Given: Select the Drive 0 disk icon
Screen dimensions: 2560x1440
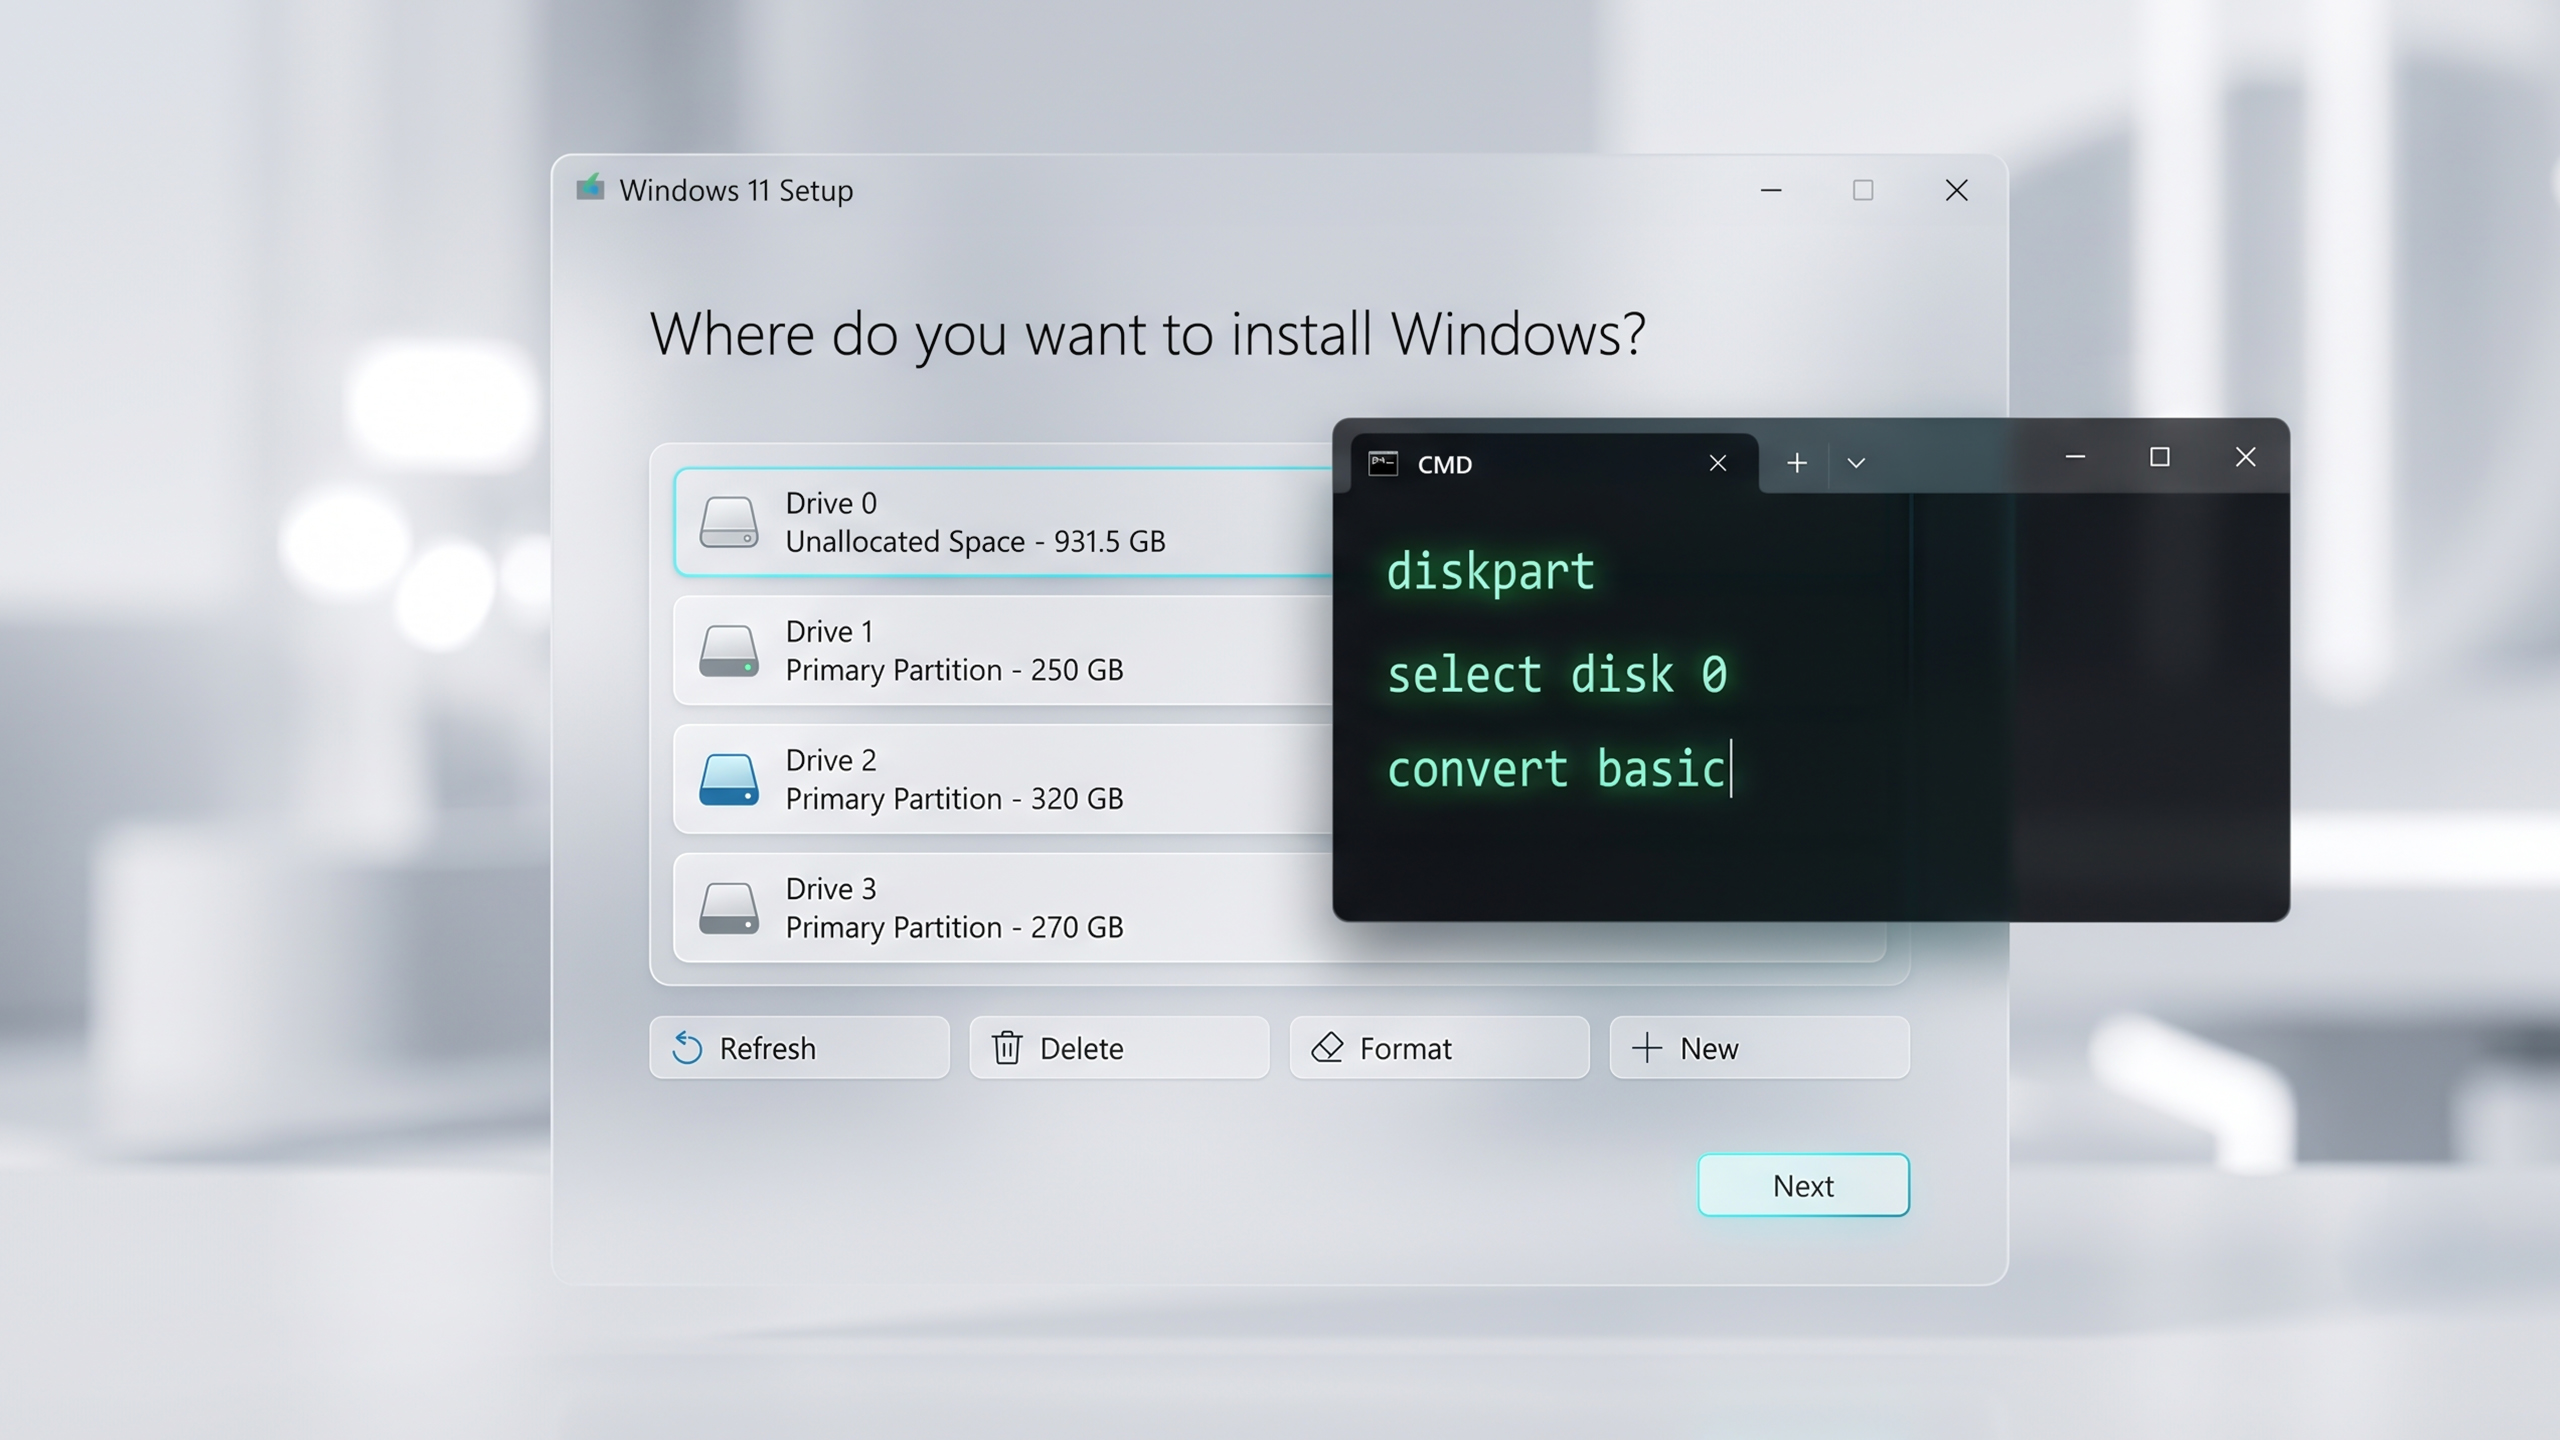Looking at the screenshot, I should 728,522.
